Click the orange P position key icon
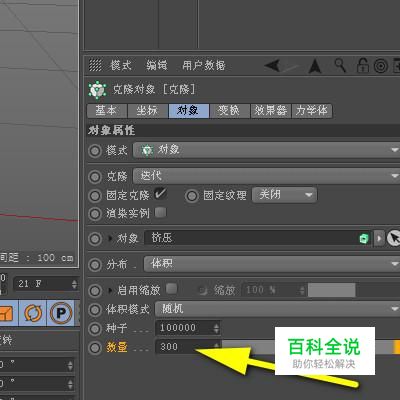Viewport: 400px width, 400px height. [x=61, y=313]
